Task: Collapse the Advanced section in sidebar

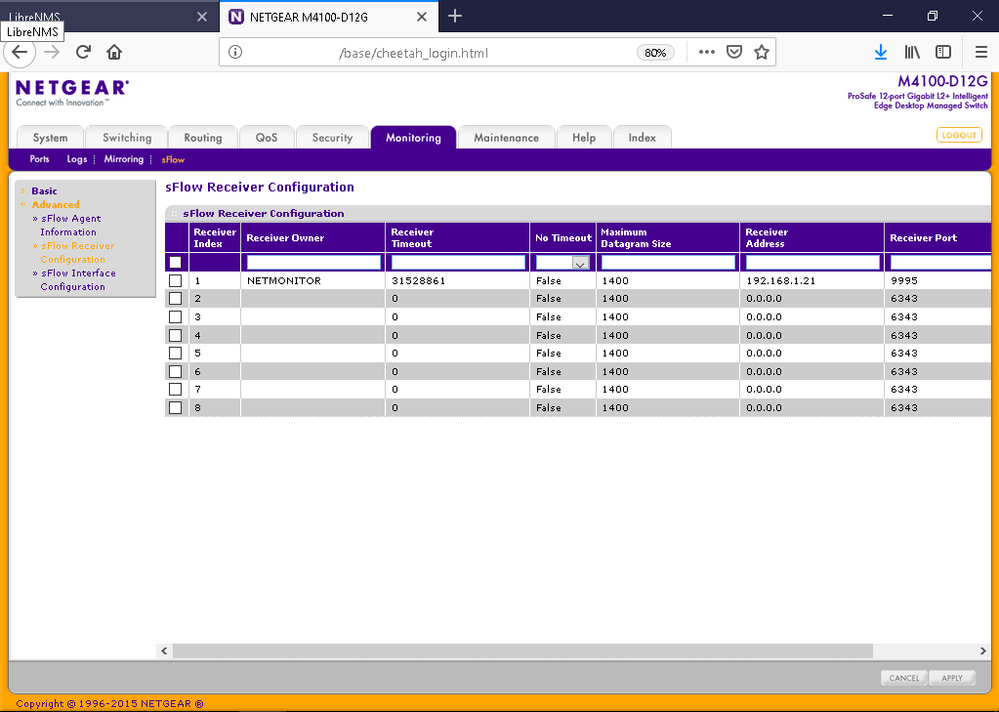Action: 55,204
